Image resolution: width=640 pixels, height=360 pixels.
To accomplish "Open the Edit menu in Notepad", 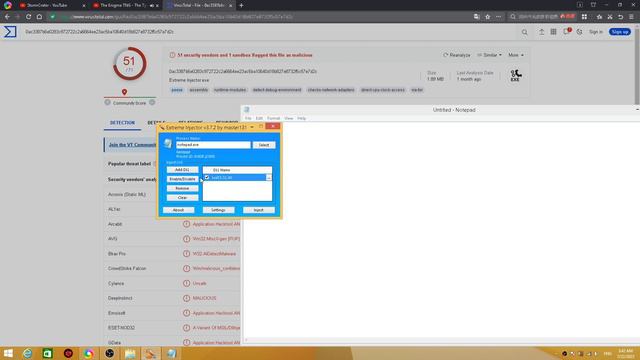I will 259,118.
